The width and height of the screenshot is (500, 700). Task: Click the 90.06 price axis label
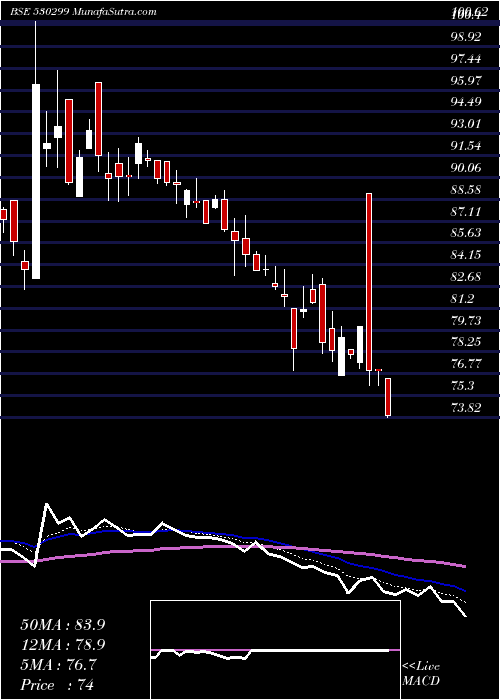tap(466, 168)
